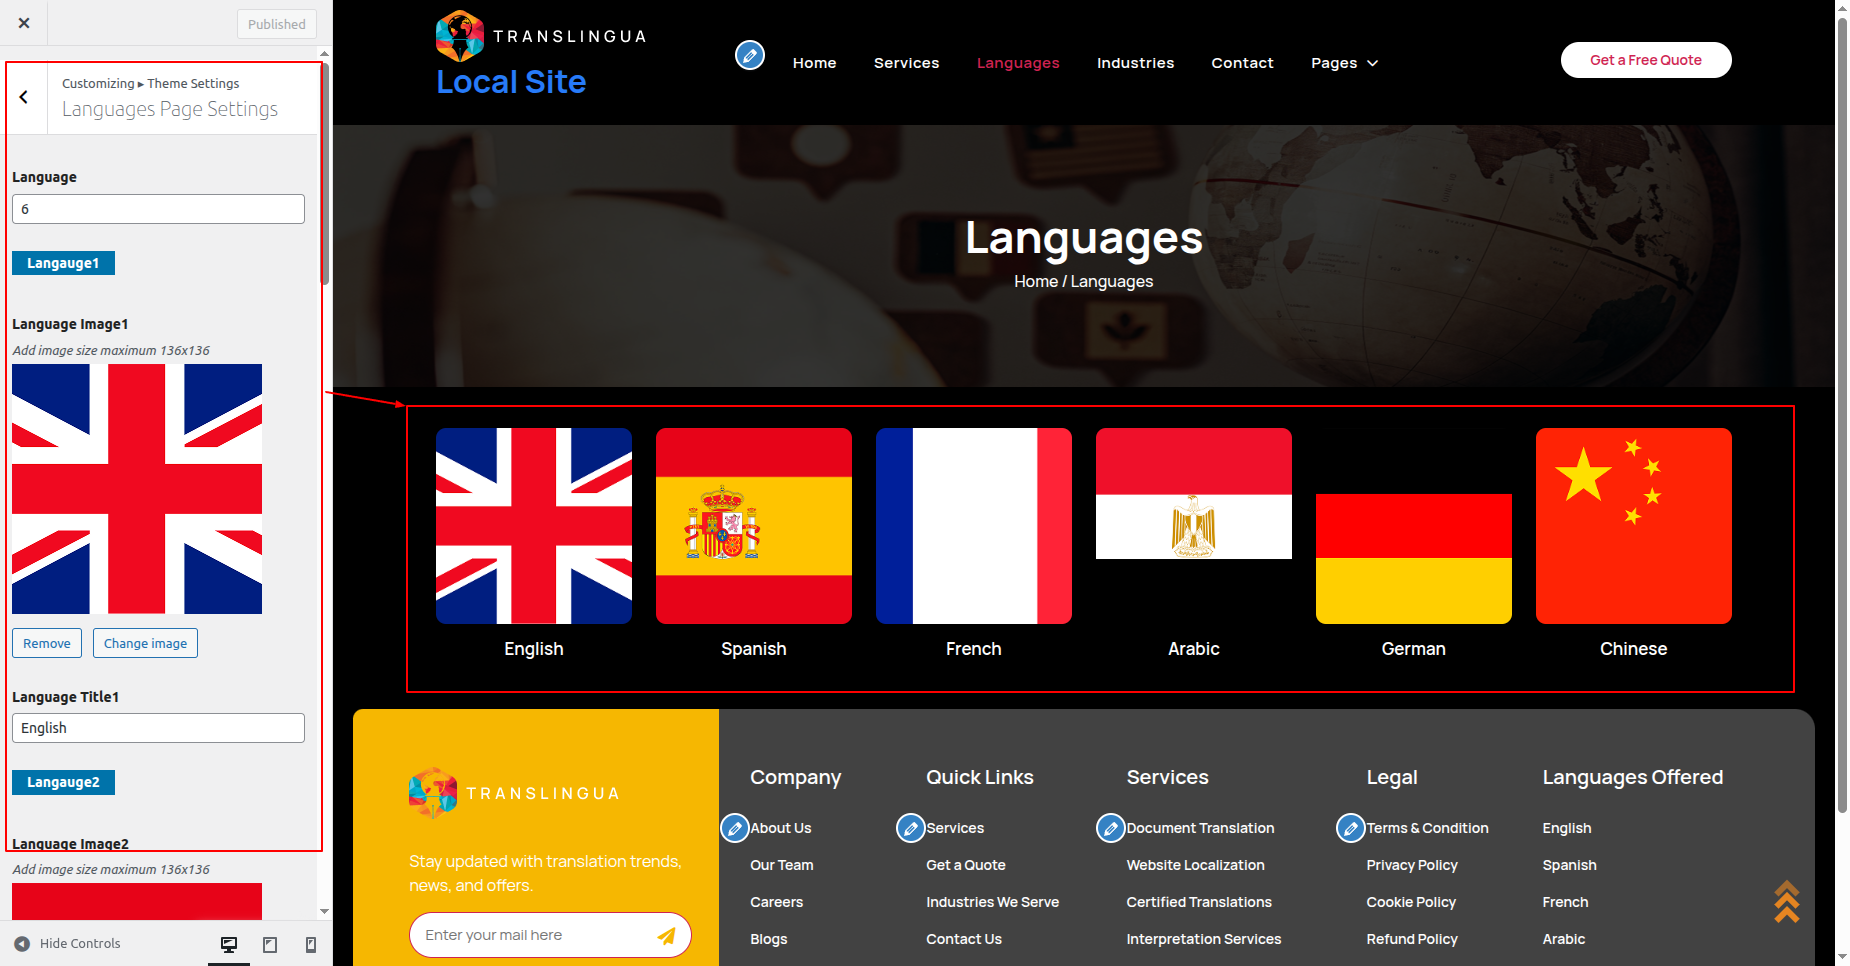Switch to desktop preview mode

click(229, 944)
